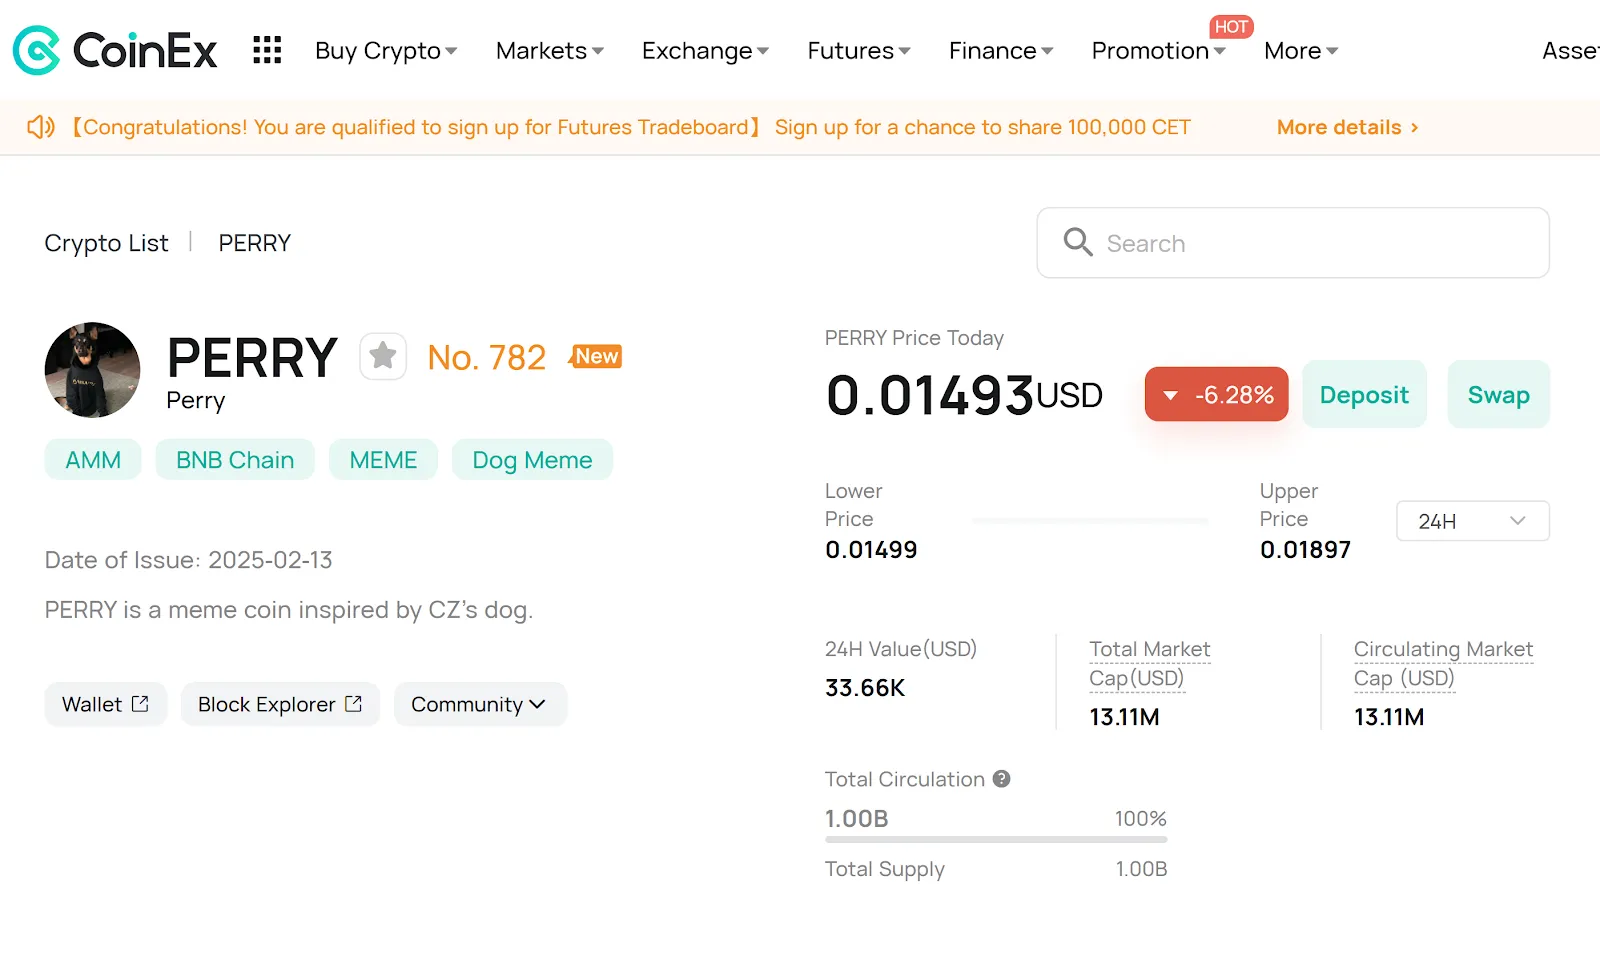Select the MEME tag
The image size is (1600, 968).
tap(383, 460)
